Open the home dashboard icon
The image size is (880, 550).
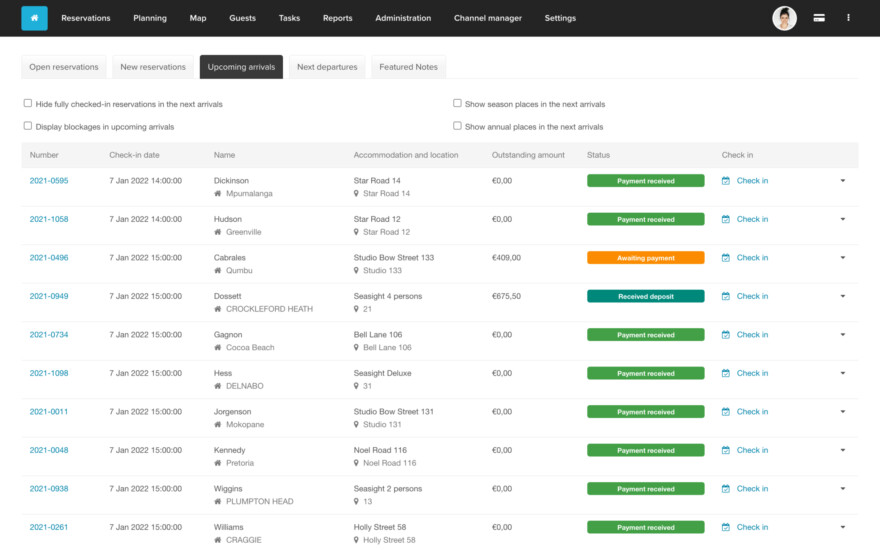[x=34, y=18]
